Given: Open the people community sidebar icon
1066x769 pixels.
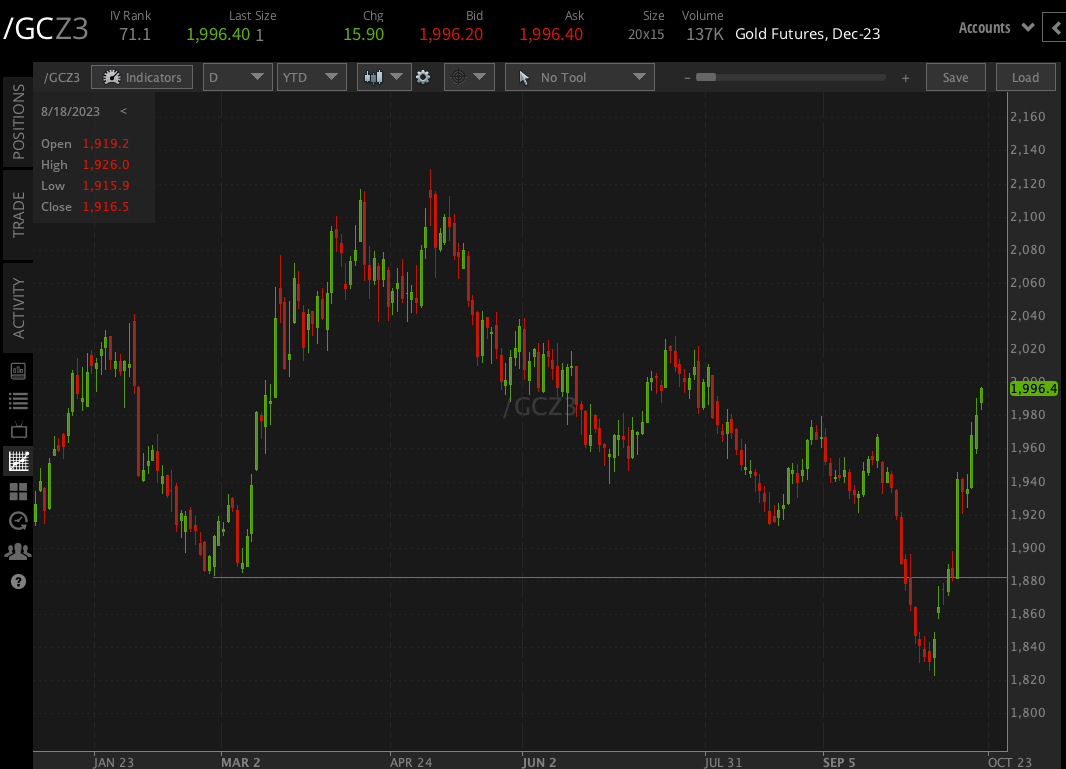Looking at the screenshot, I should pyautogui.click(x=18, y=551).
